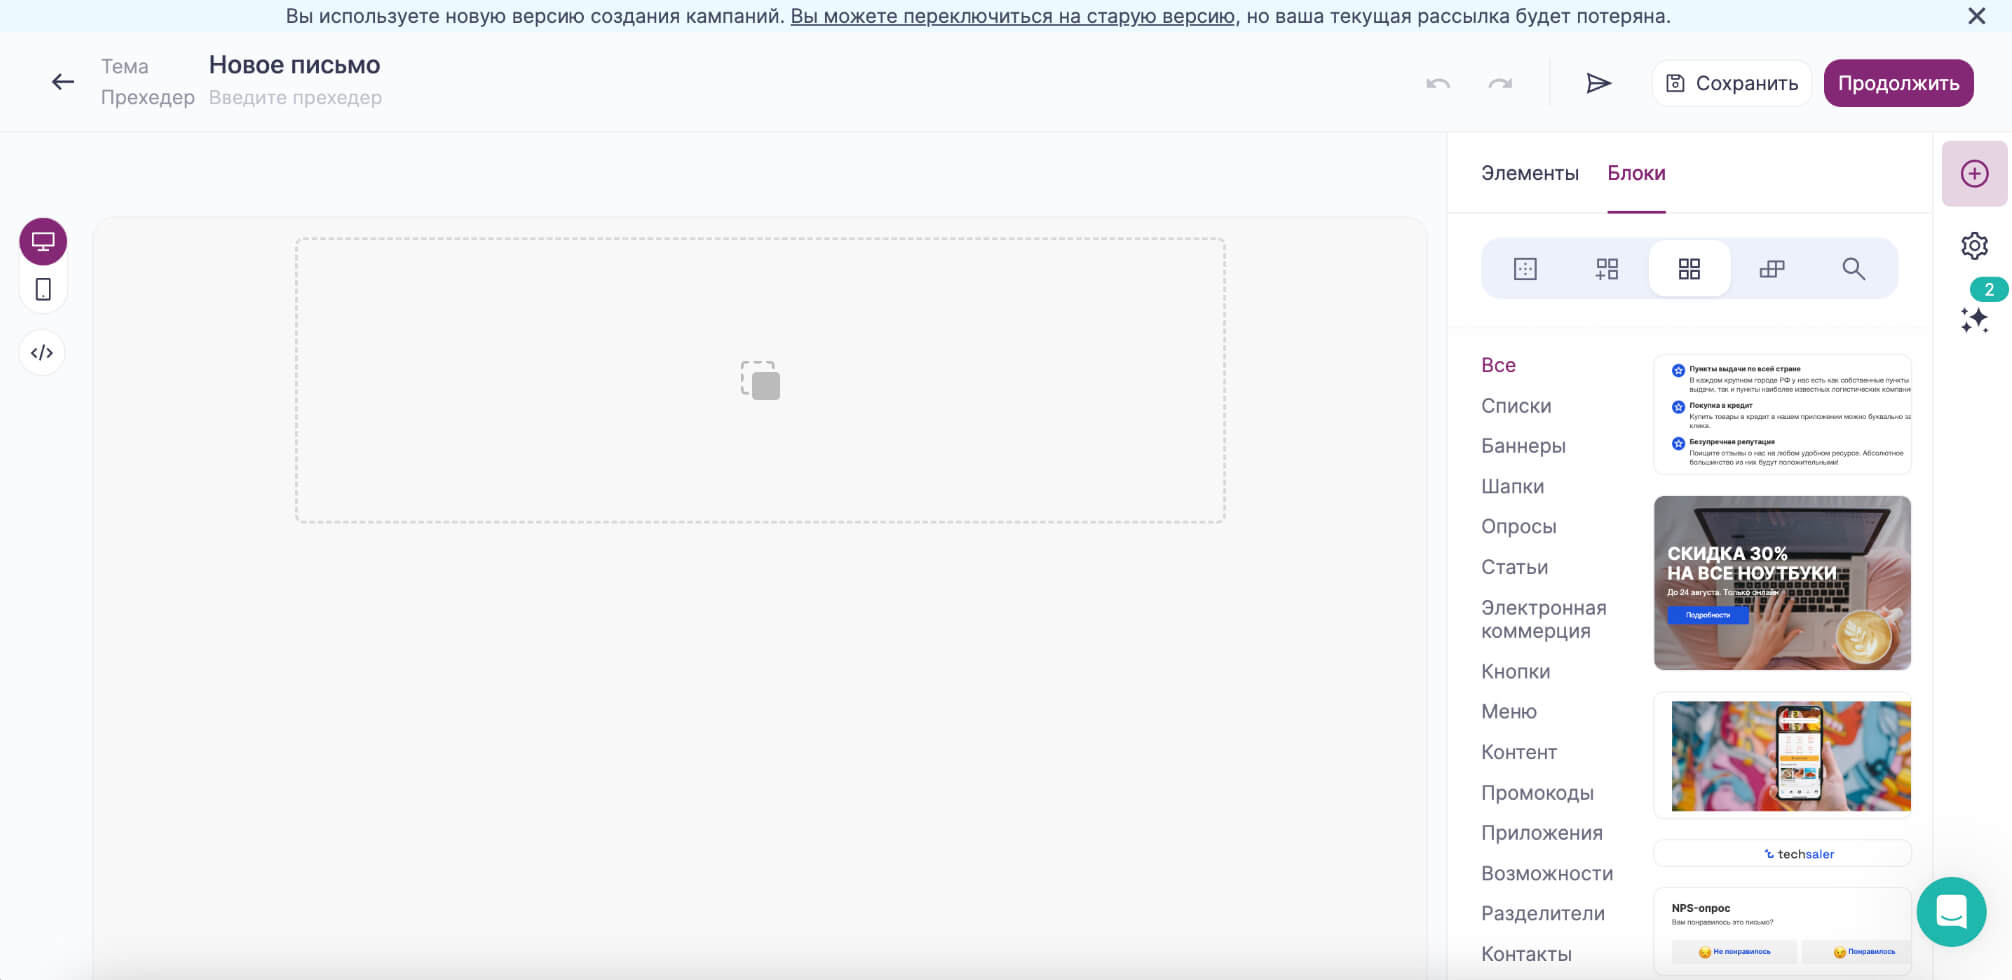Open editor settings with gear icon
Image resolution: width=2012 pixels, height=980 pixels.
1974,245
